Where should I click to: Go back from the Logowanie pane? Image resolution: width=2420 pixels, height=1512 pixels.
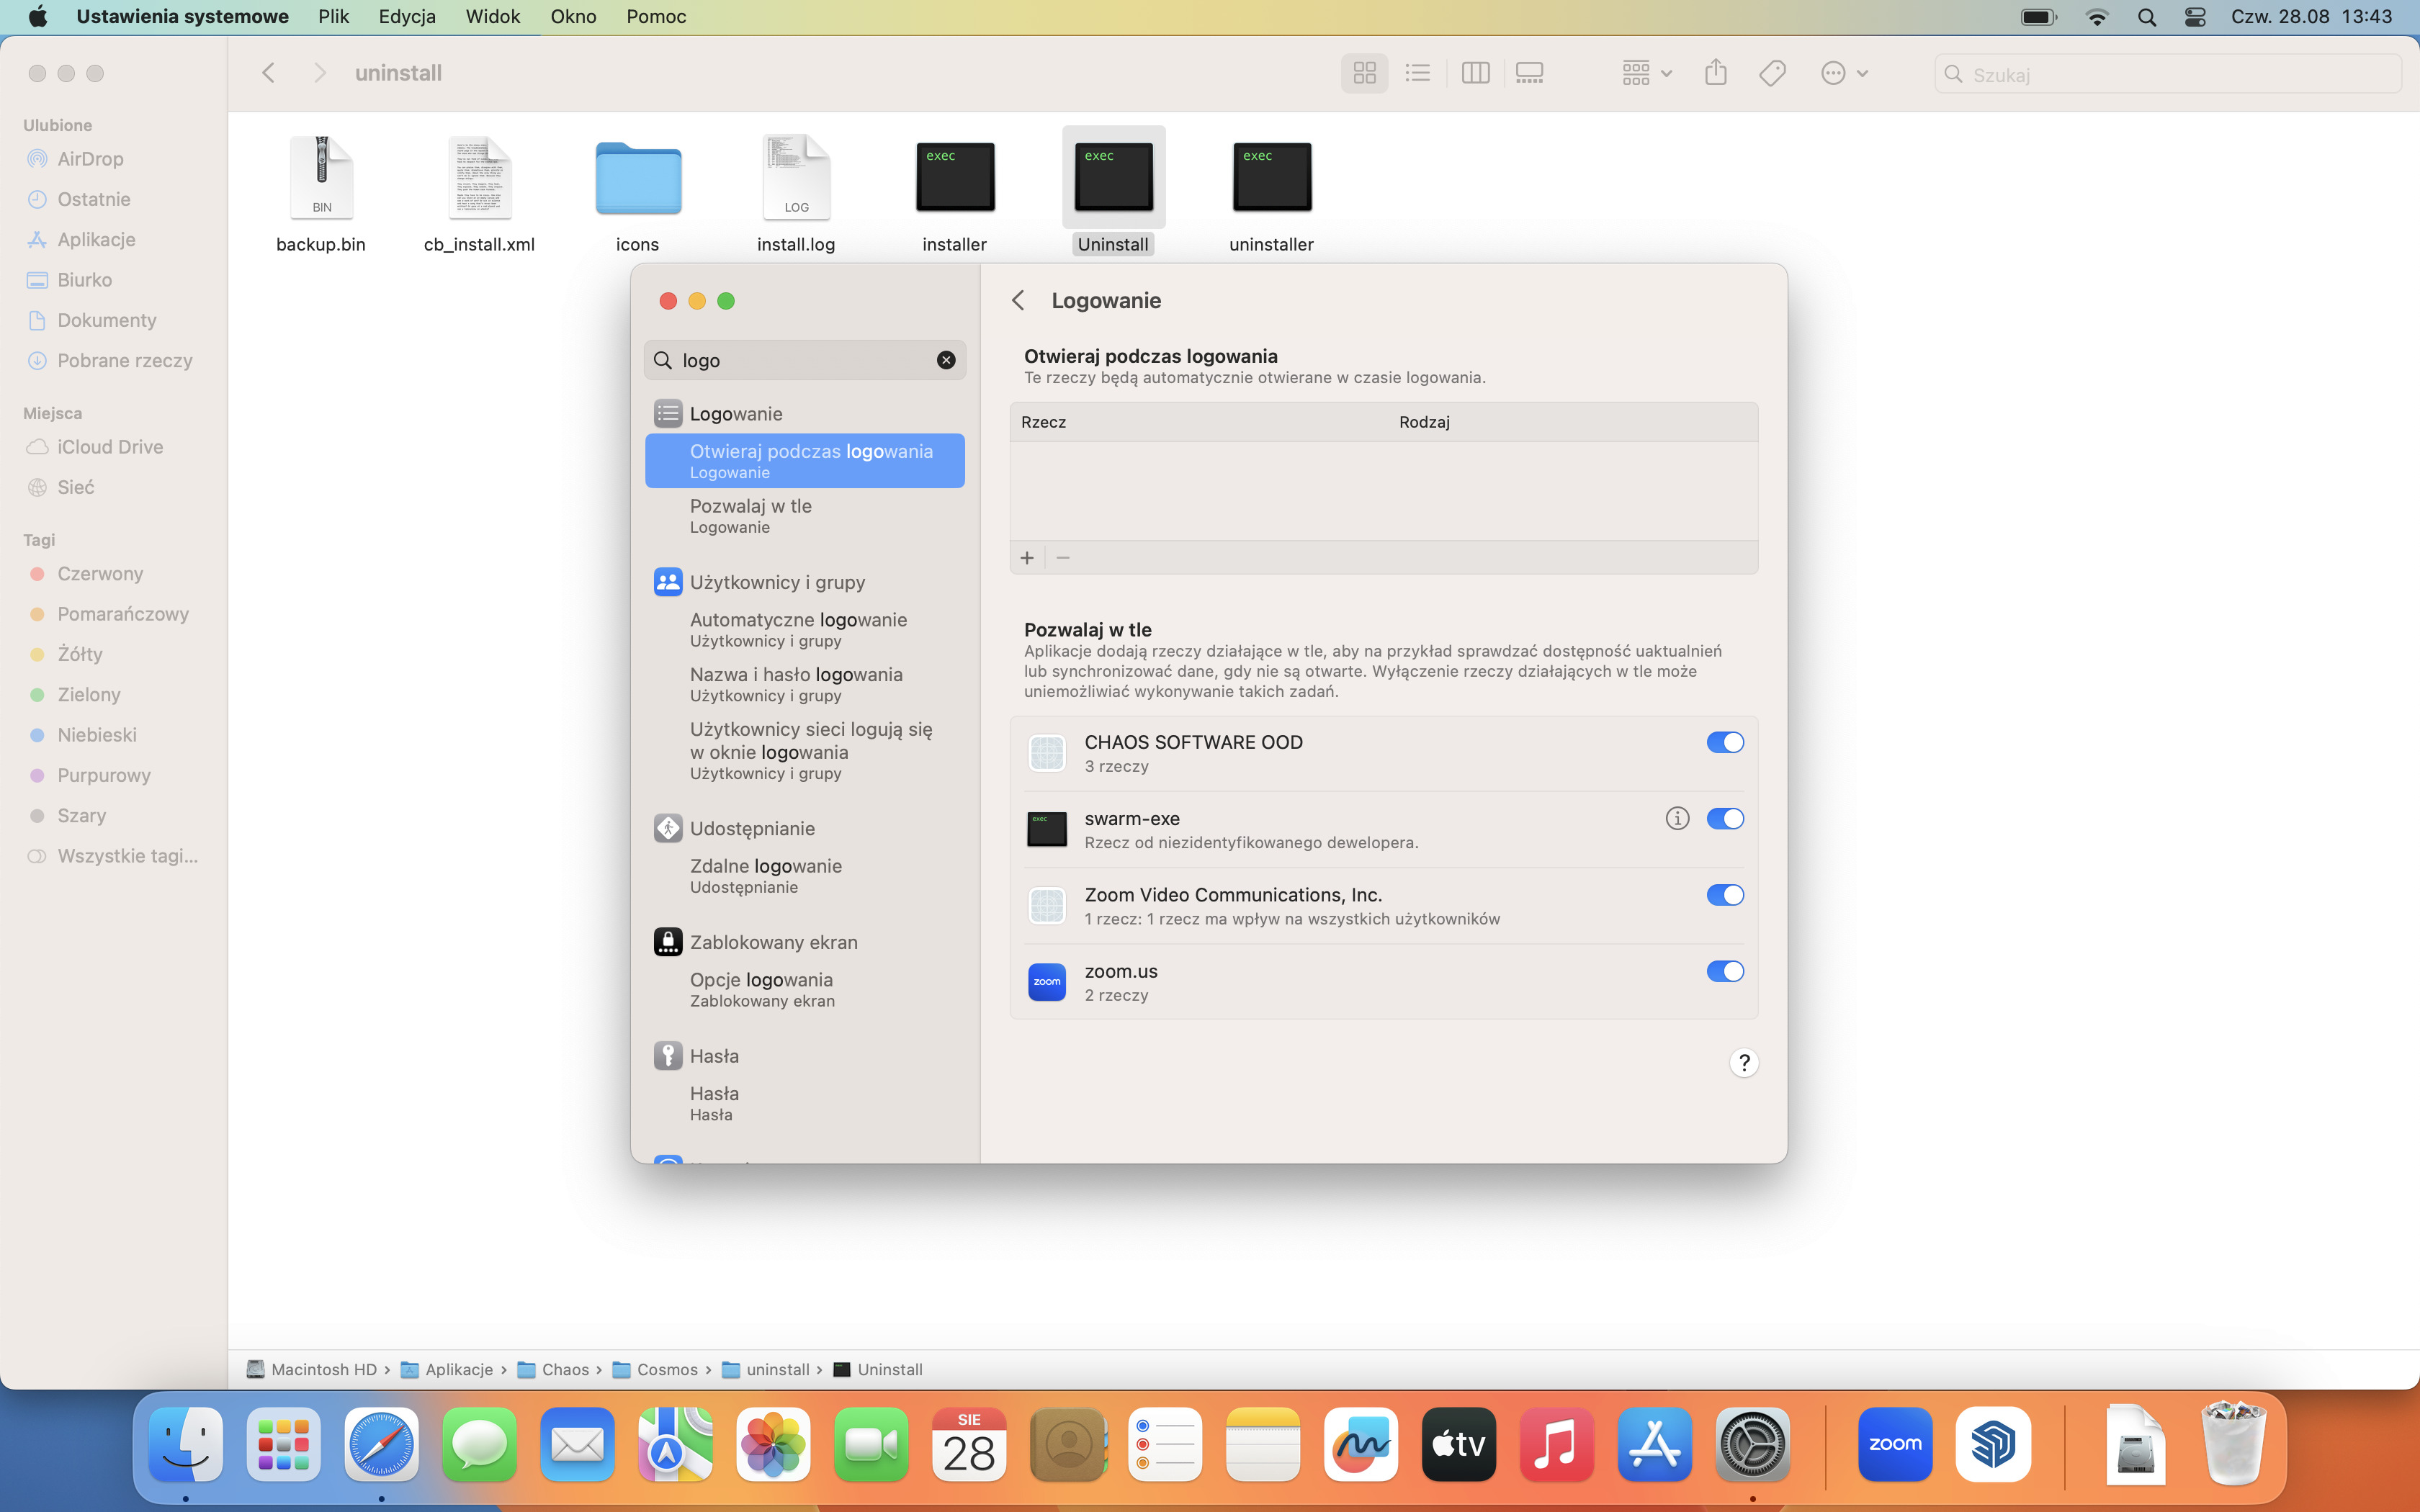click(1018, 301)
